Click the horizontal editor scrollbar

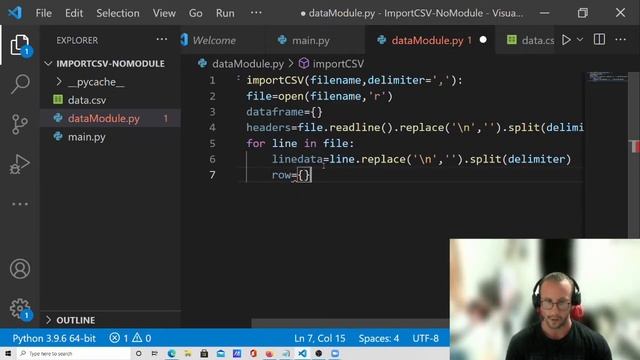pos(350,323)
